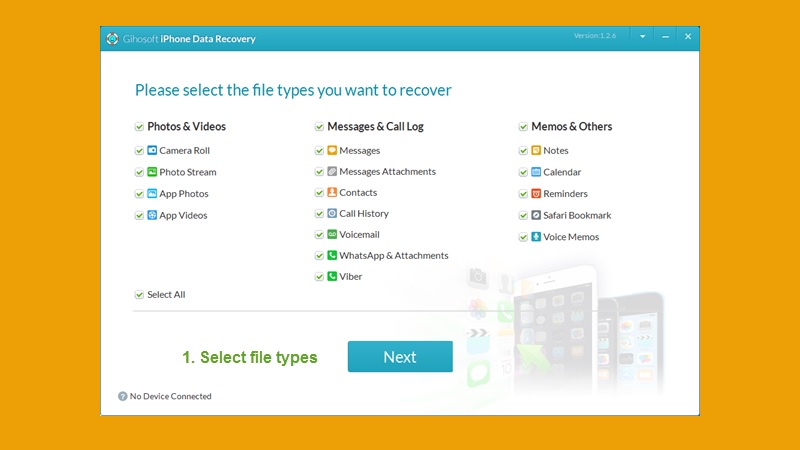Click the Contacts person icon
Image resolution: width=800 pixels, height=450 pixels.
pyautogui.click(x=332, y=192)
